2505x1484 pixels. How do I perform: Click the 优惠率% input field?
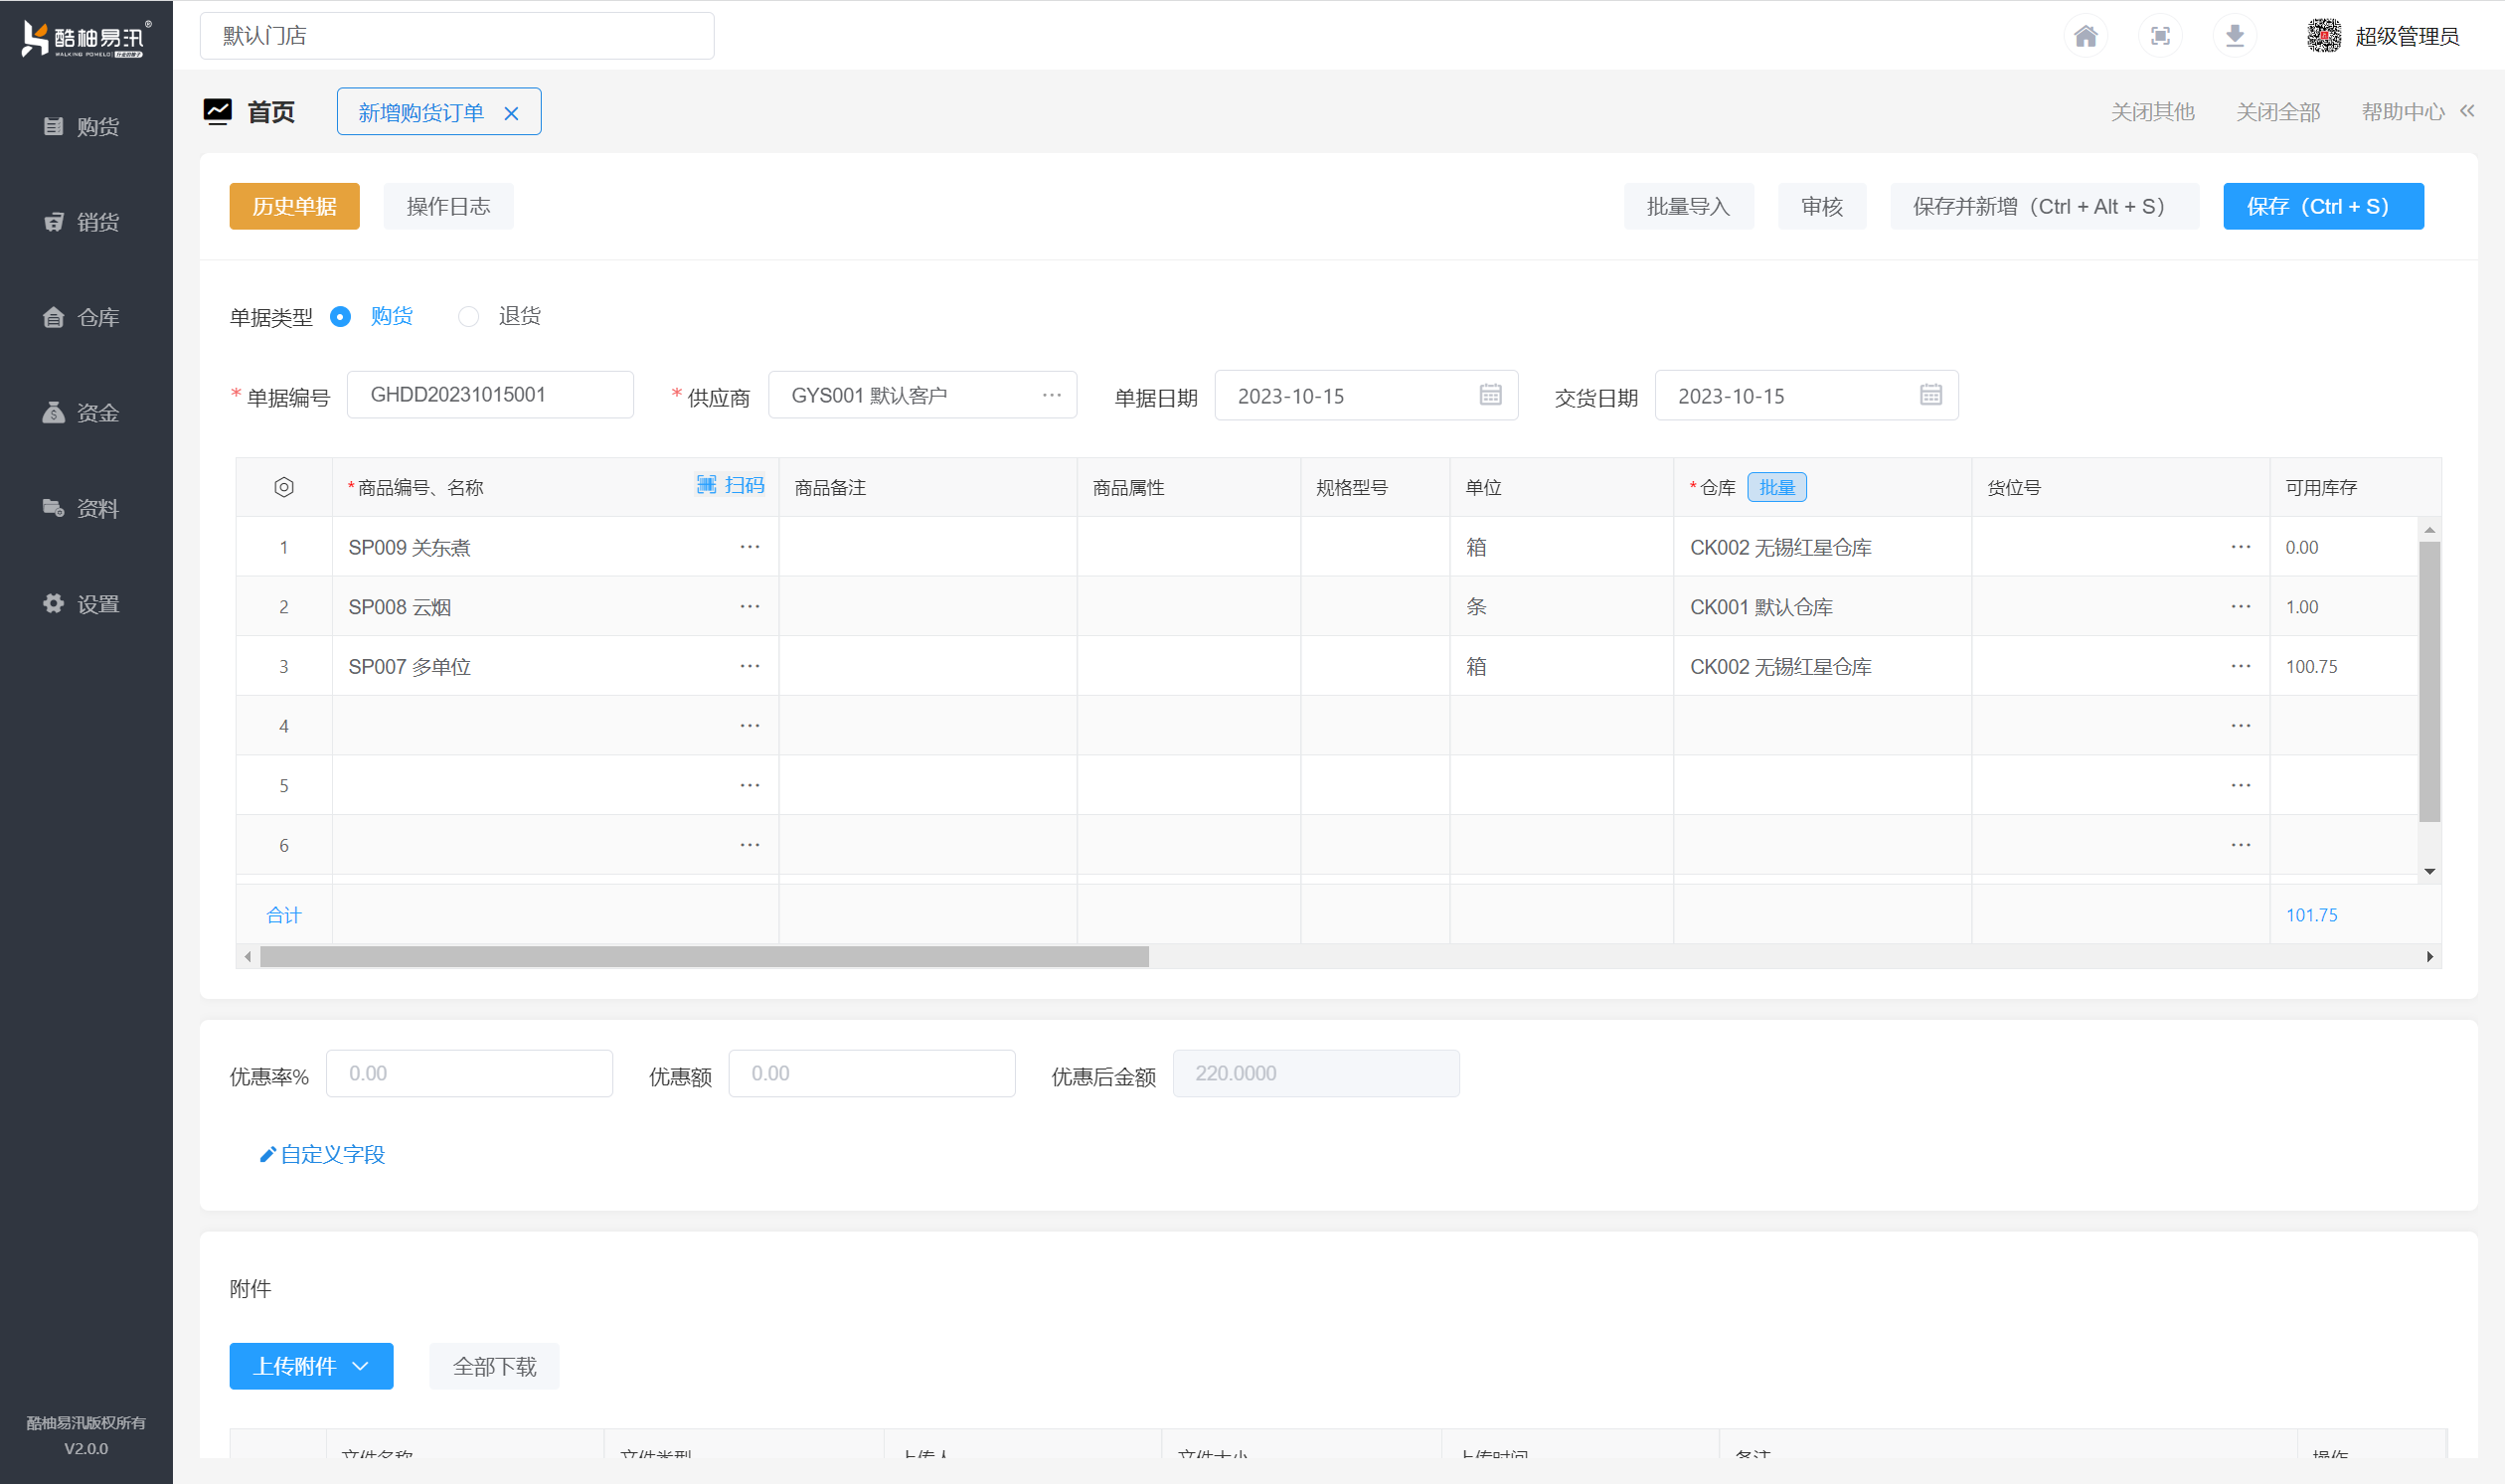pos(469,1074)
